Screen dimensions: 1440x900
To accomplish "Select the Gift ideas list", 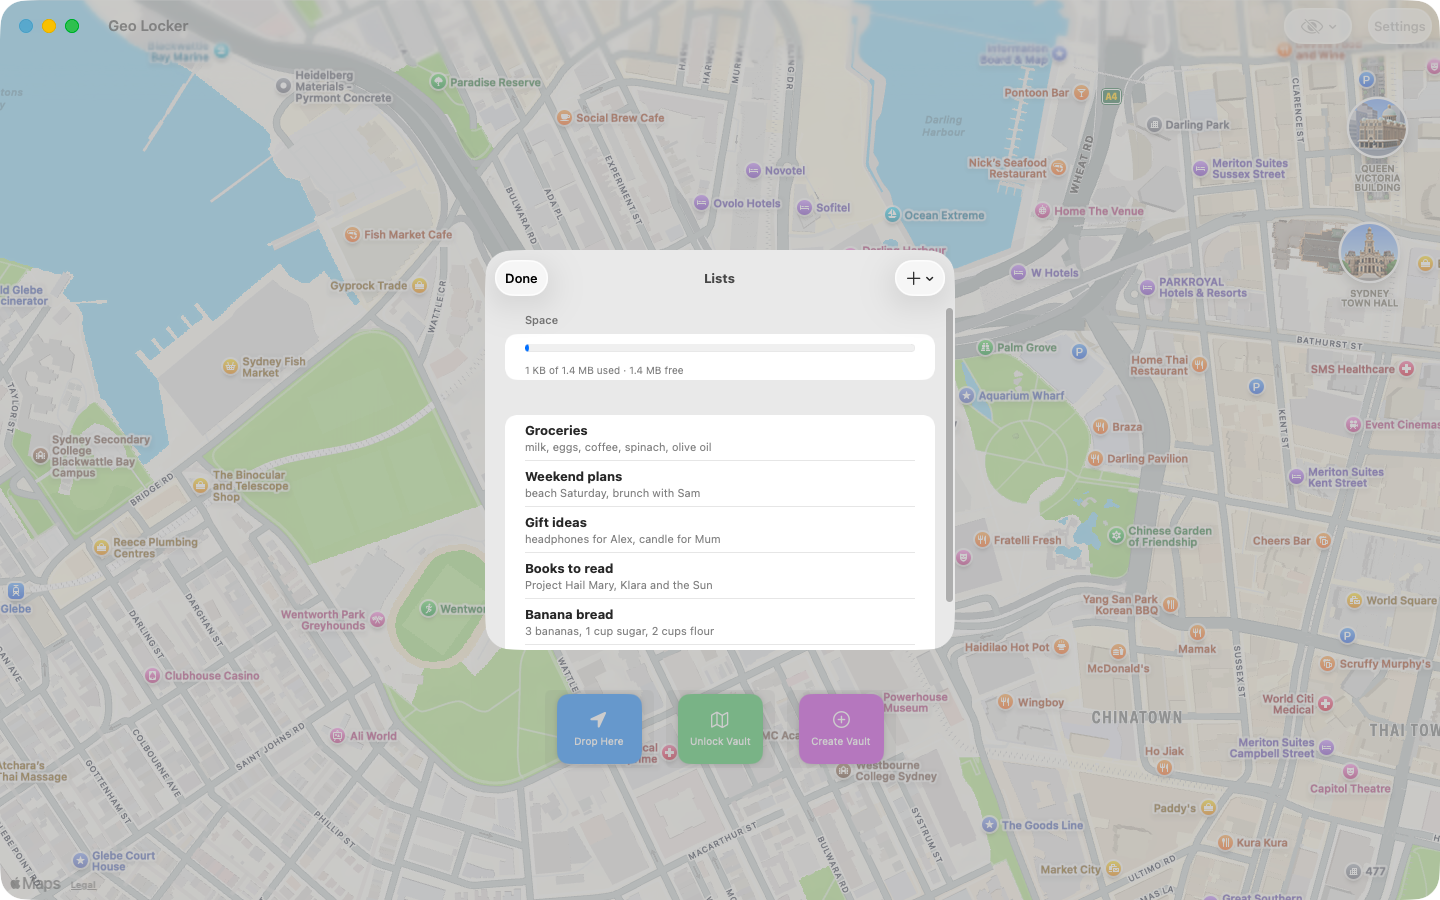I will click(720, 530).
